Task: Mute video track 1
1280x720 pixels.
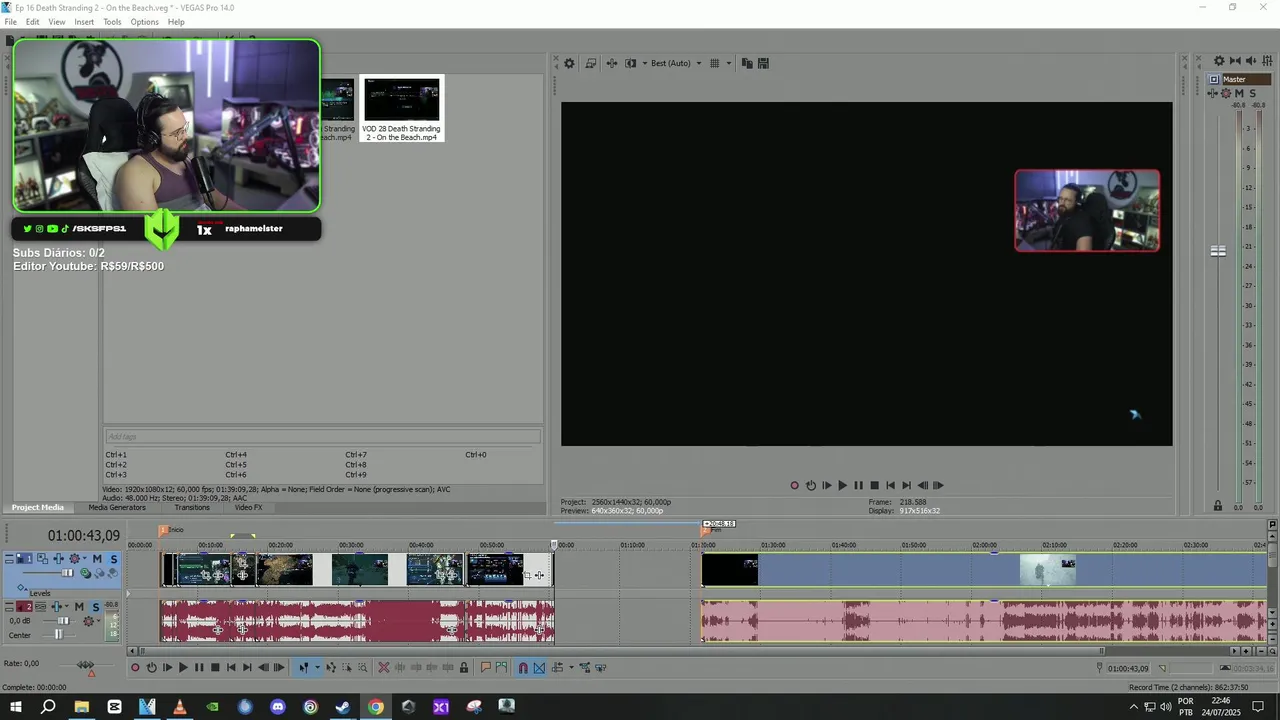Action: pos(97,559)
